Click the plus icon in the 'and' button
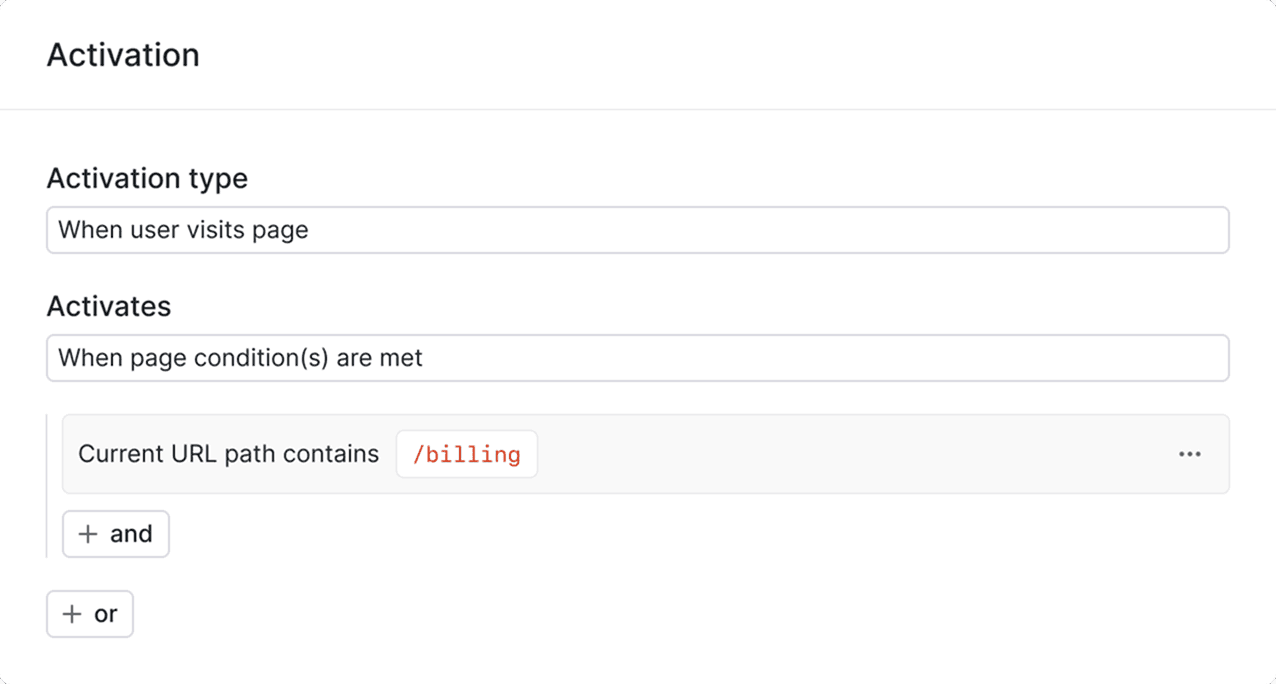This screenshot has width=1276, height=684. click(88, 534)
